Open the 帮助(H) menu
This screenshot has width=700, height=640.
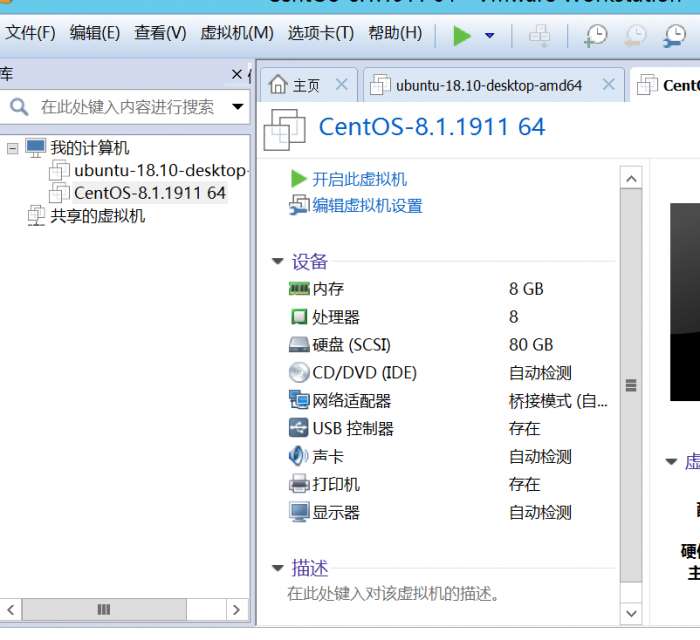coord(395,33)
